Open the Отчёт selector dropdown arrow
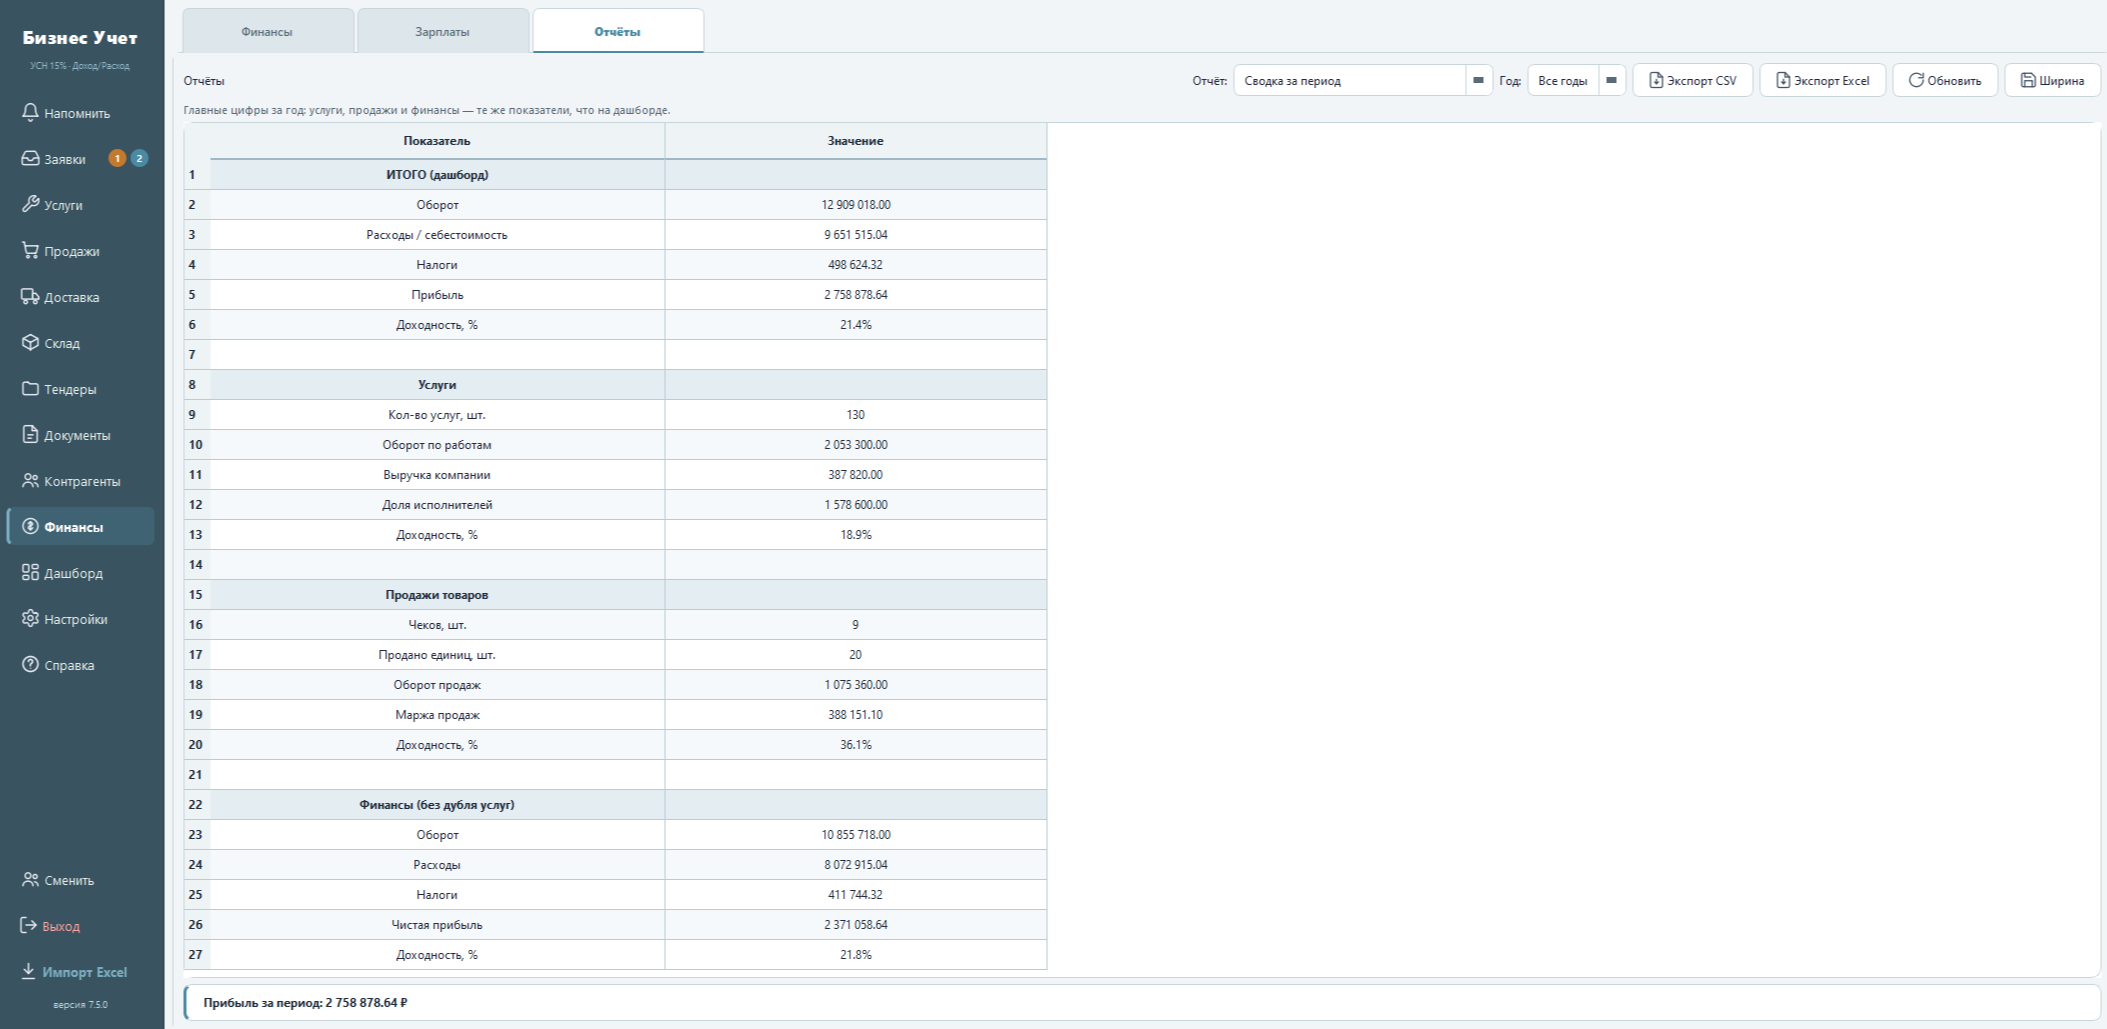Screen dimensions: 2107x1029 tap(1478, 80)
